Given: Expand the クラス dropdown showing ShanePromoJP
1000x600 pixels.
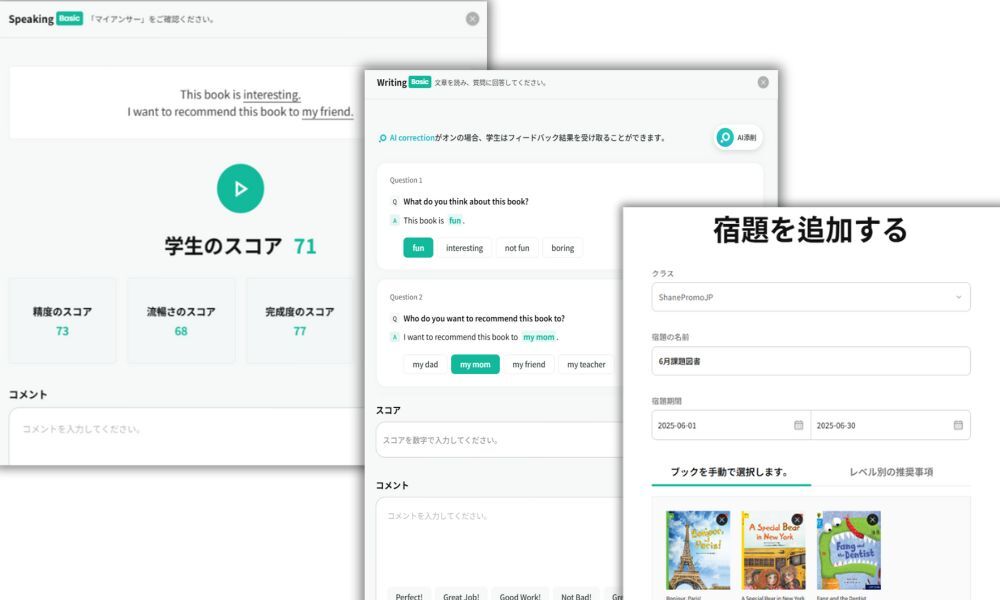Looking at the screenshot, I should point(810,297).
